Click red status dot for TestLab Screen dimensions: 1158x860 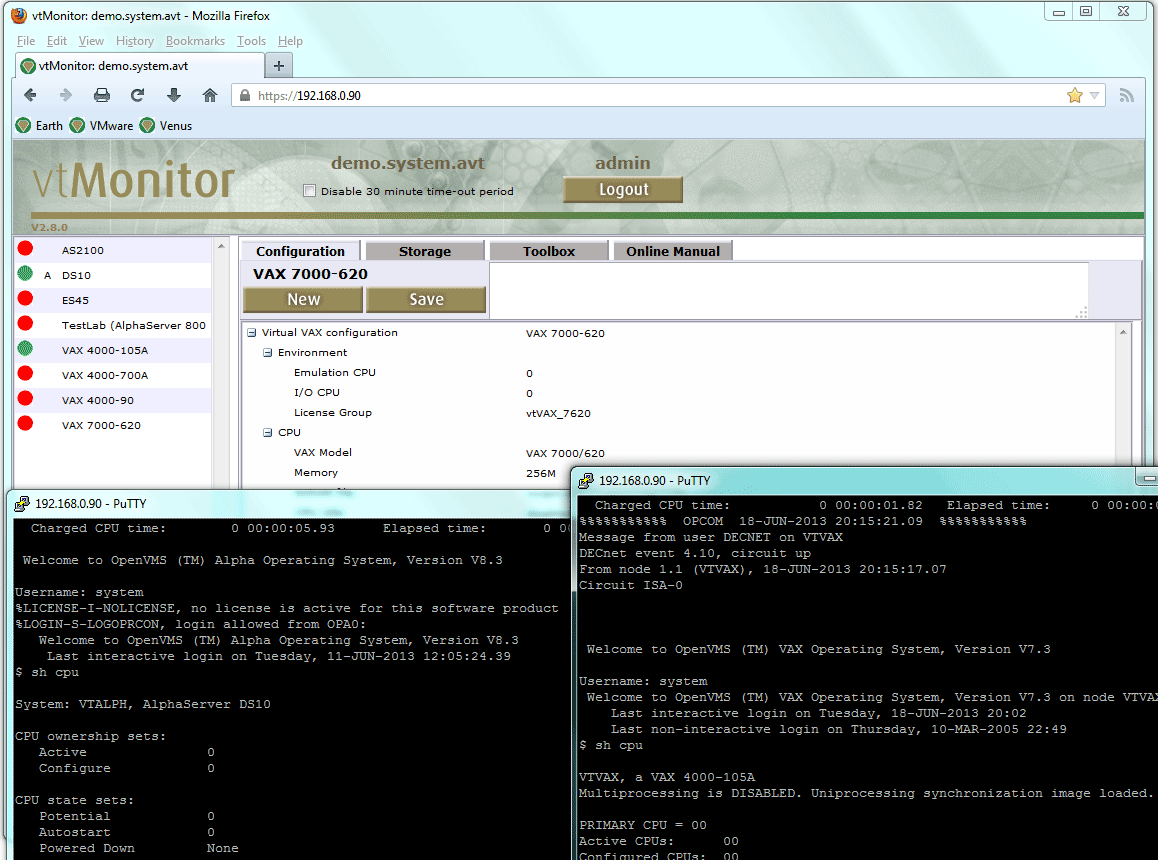click(26, 324)
